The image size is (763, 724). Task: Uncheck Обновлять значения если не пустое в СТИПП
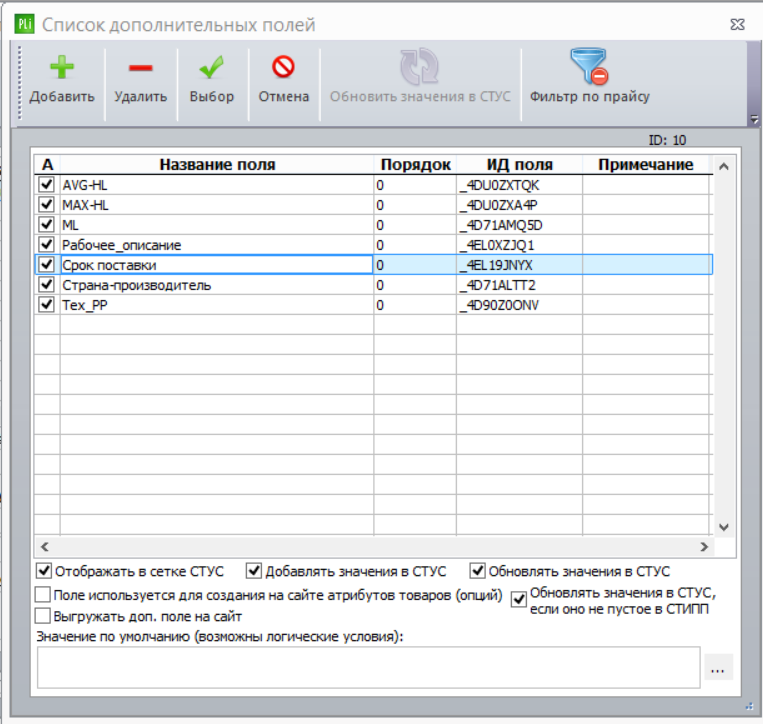click(519, 599)
